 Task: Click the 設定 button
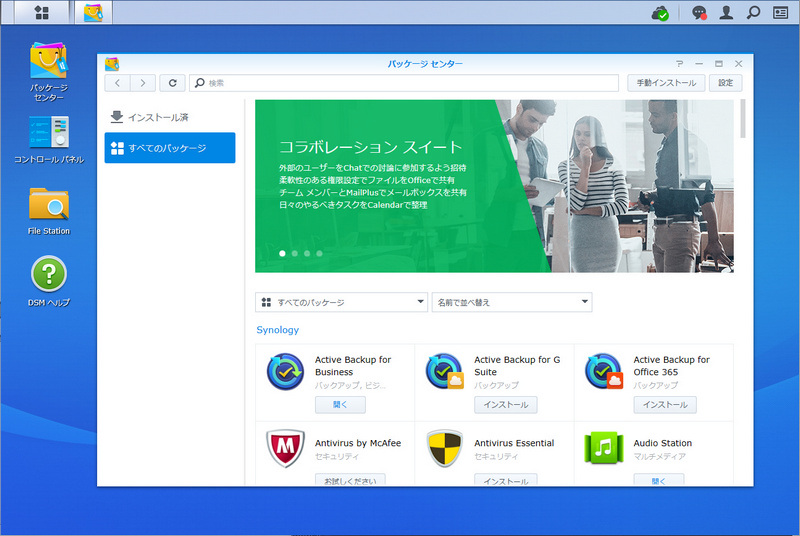click(726, 83)
